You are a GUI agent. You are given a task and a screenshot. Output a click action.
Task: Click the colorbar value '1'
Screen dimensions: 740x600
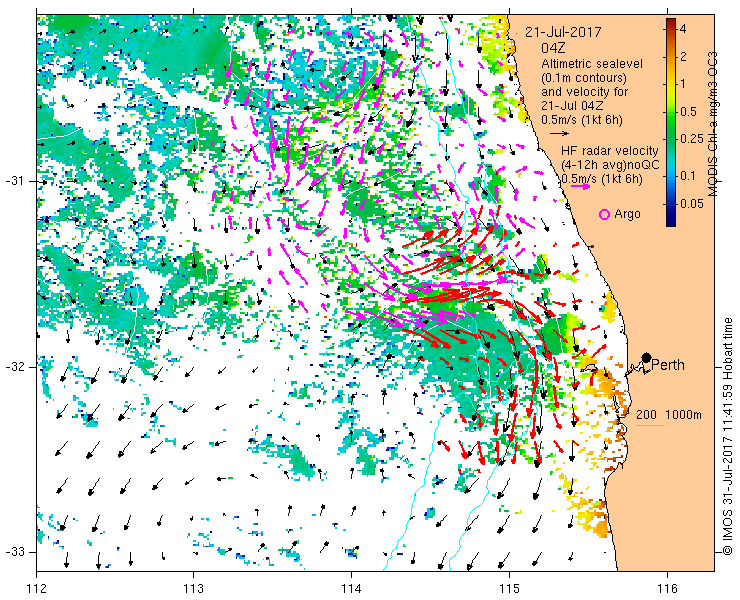(682, 84)
